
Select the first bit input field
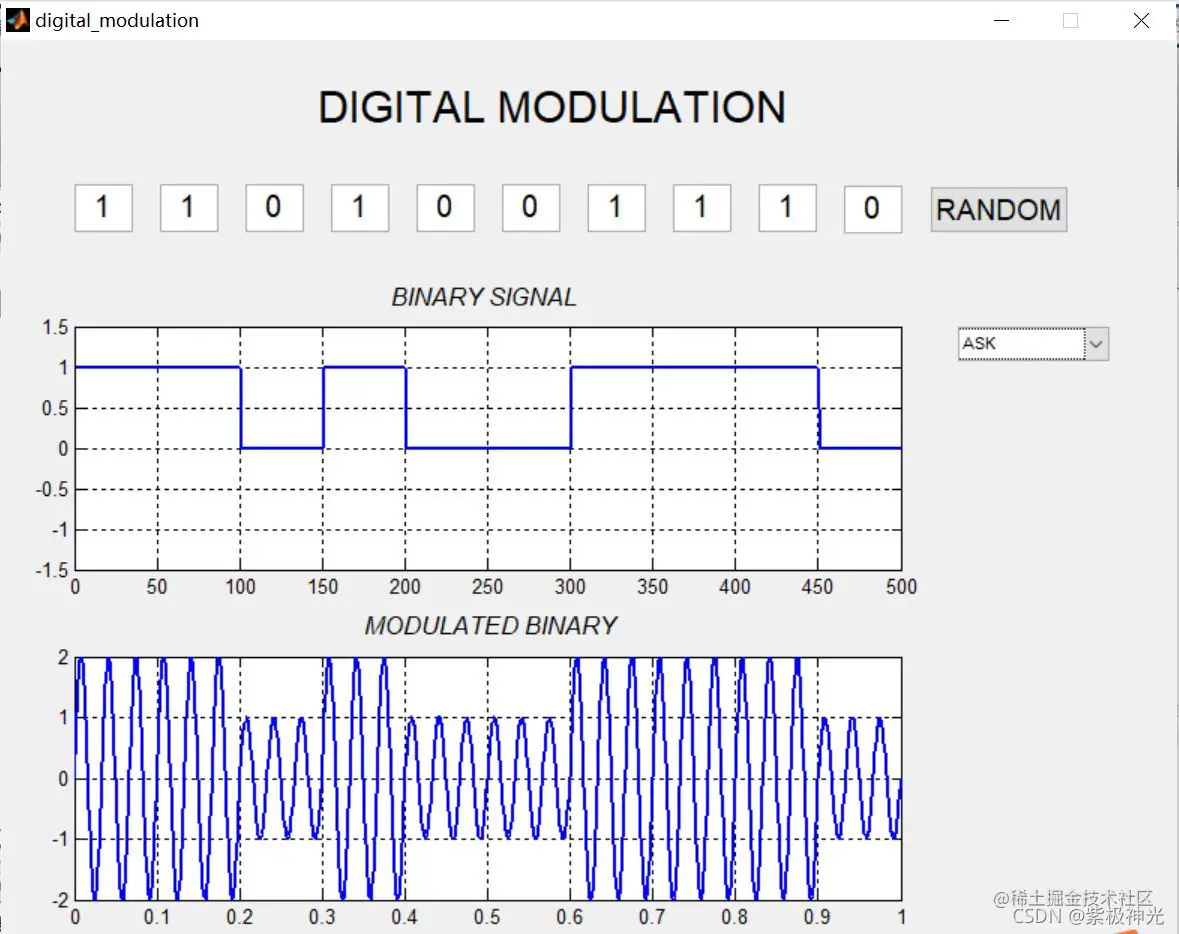tap(104, 208)
